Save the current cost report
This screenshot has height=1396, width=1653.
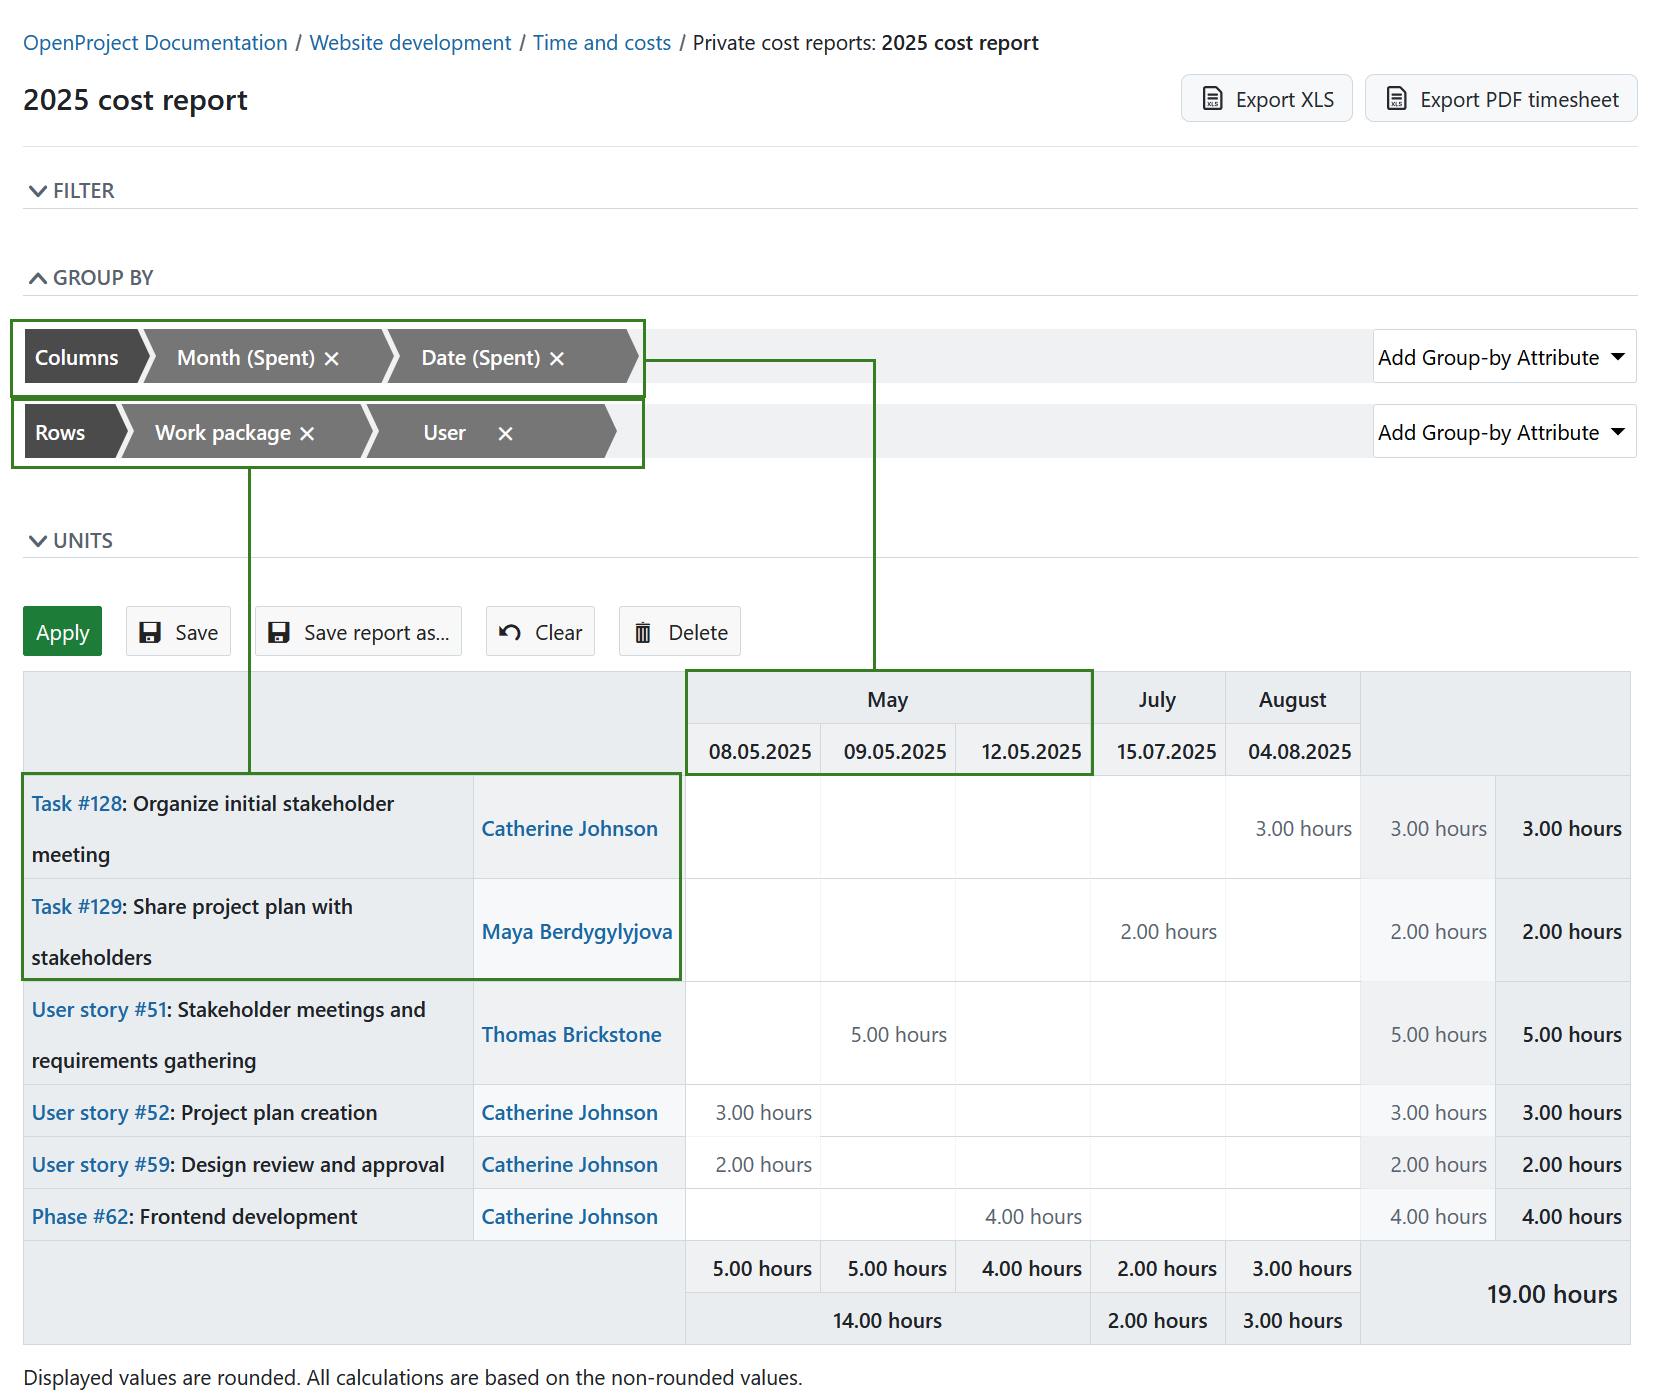[178, 631]
